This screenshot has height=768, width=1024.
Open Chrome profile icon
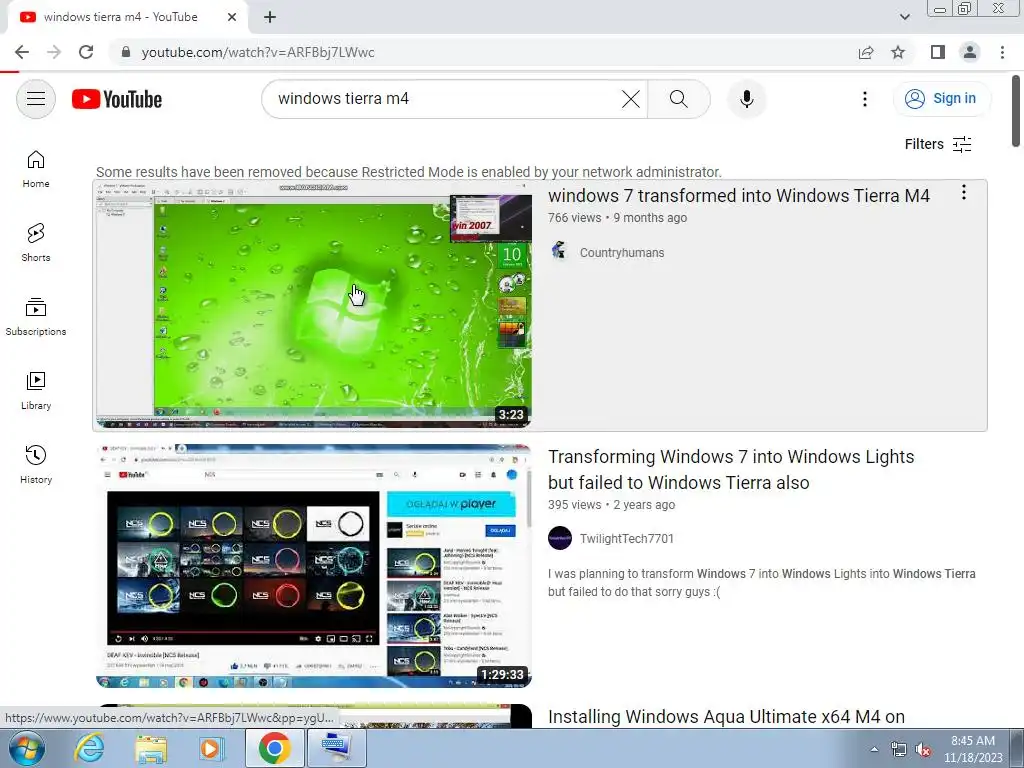coord(970,52)
